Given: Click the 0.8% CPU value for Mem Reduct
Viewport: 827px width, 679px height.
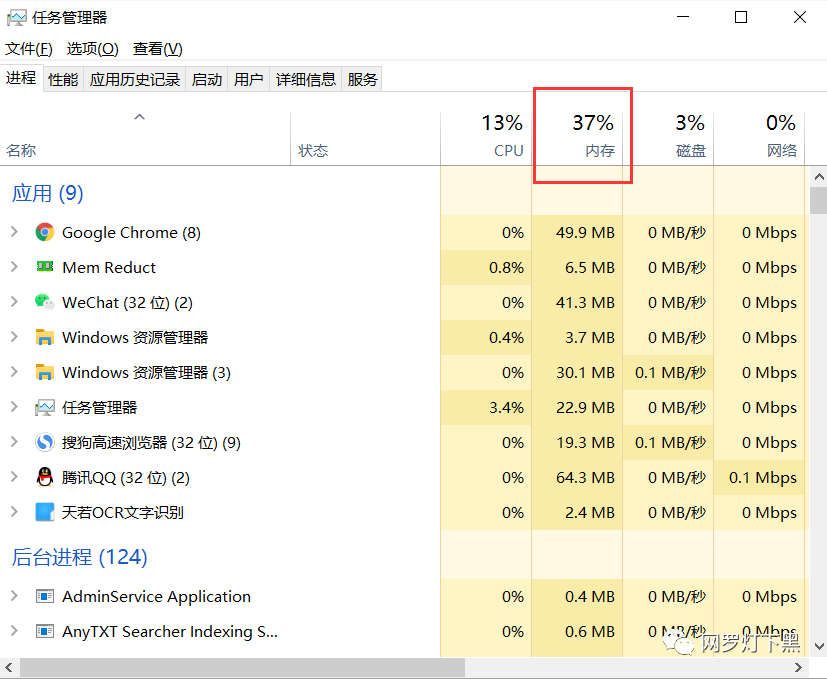Looking at the screenshot, I should pyautogui.click(x=506, y=267).
